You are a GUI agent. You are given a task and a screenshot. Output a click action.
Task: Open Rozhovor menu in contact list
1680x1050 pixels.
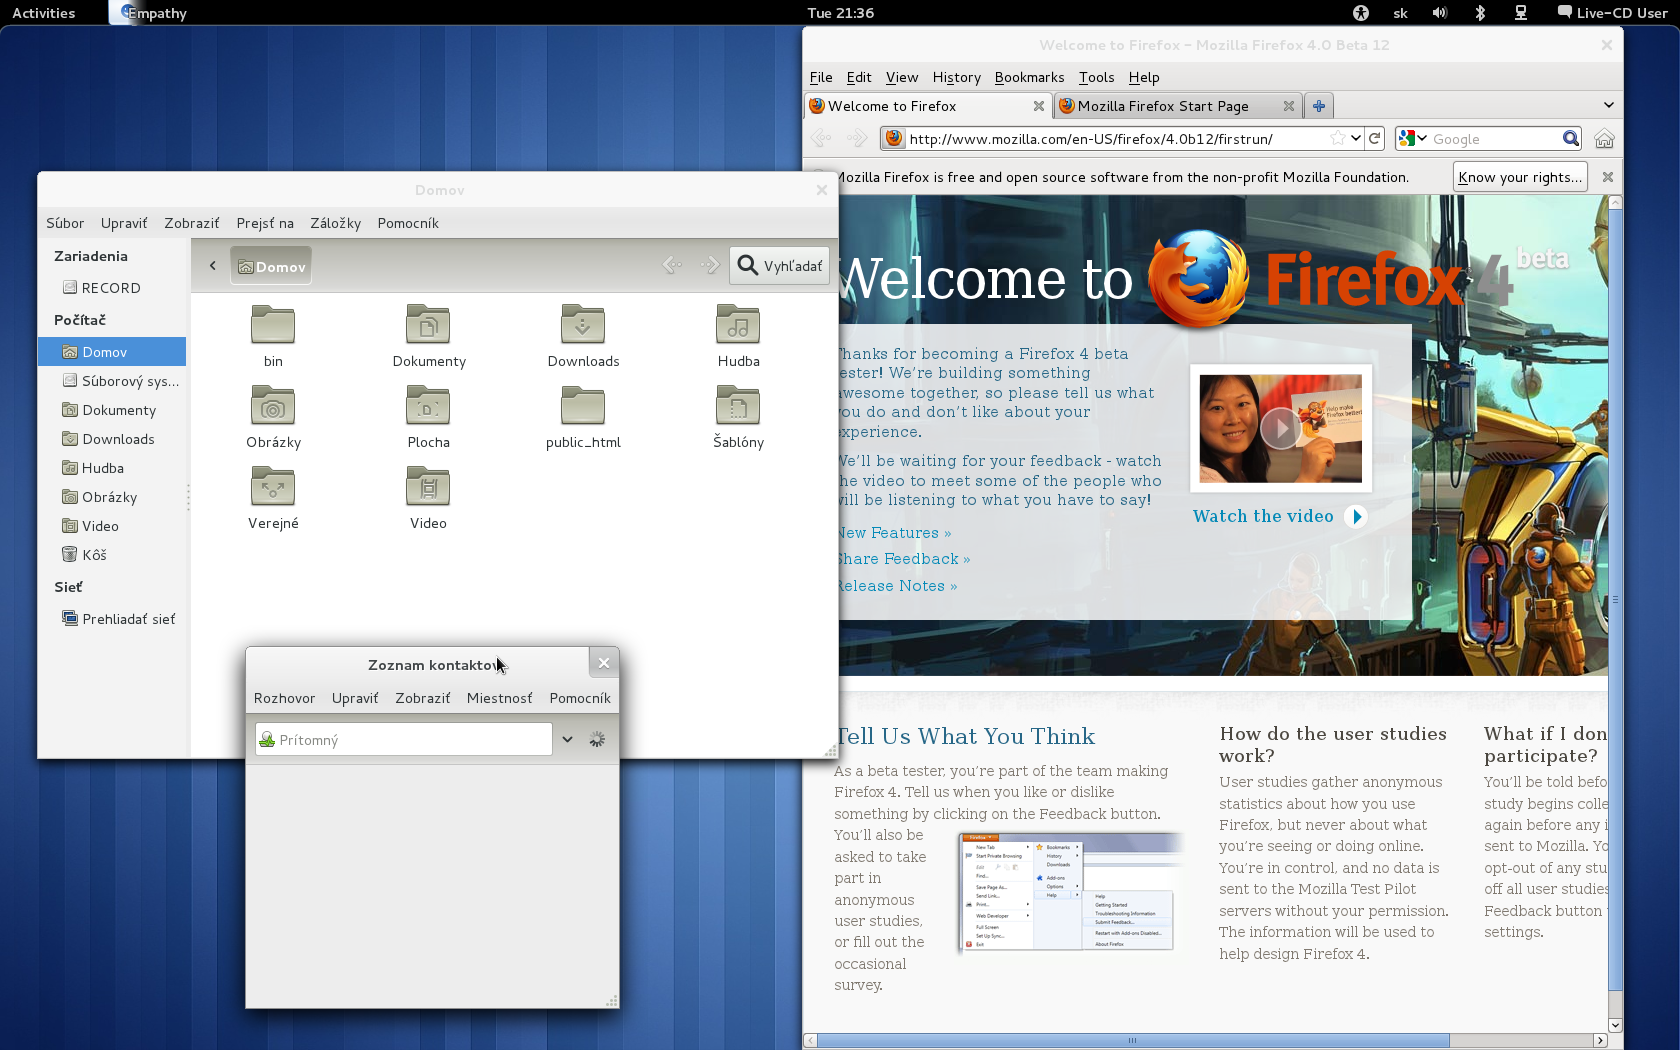pos(284,698)
